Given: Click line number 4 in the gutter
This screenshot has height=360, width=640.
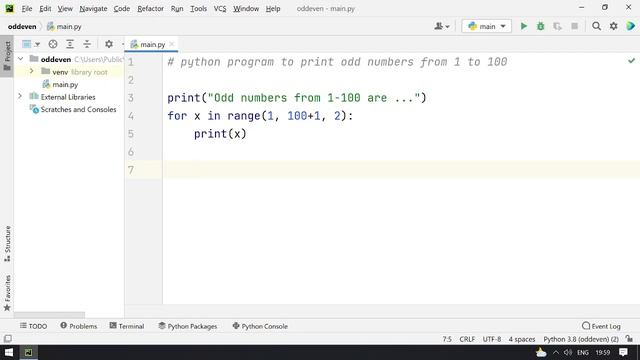Looking at the screenshot, I should pos(131,116).
